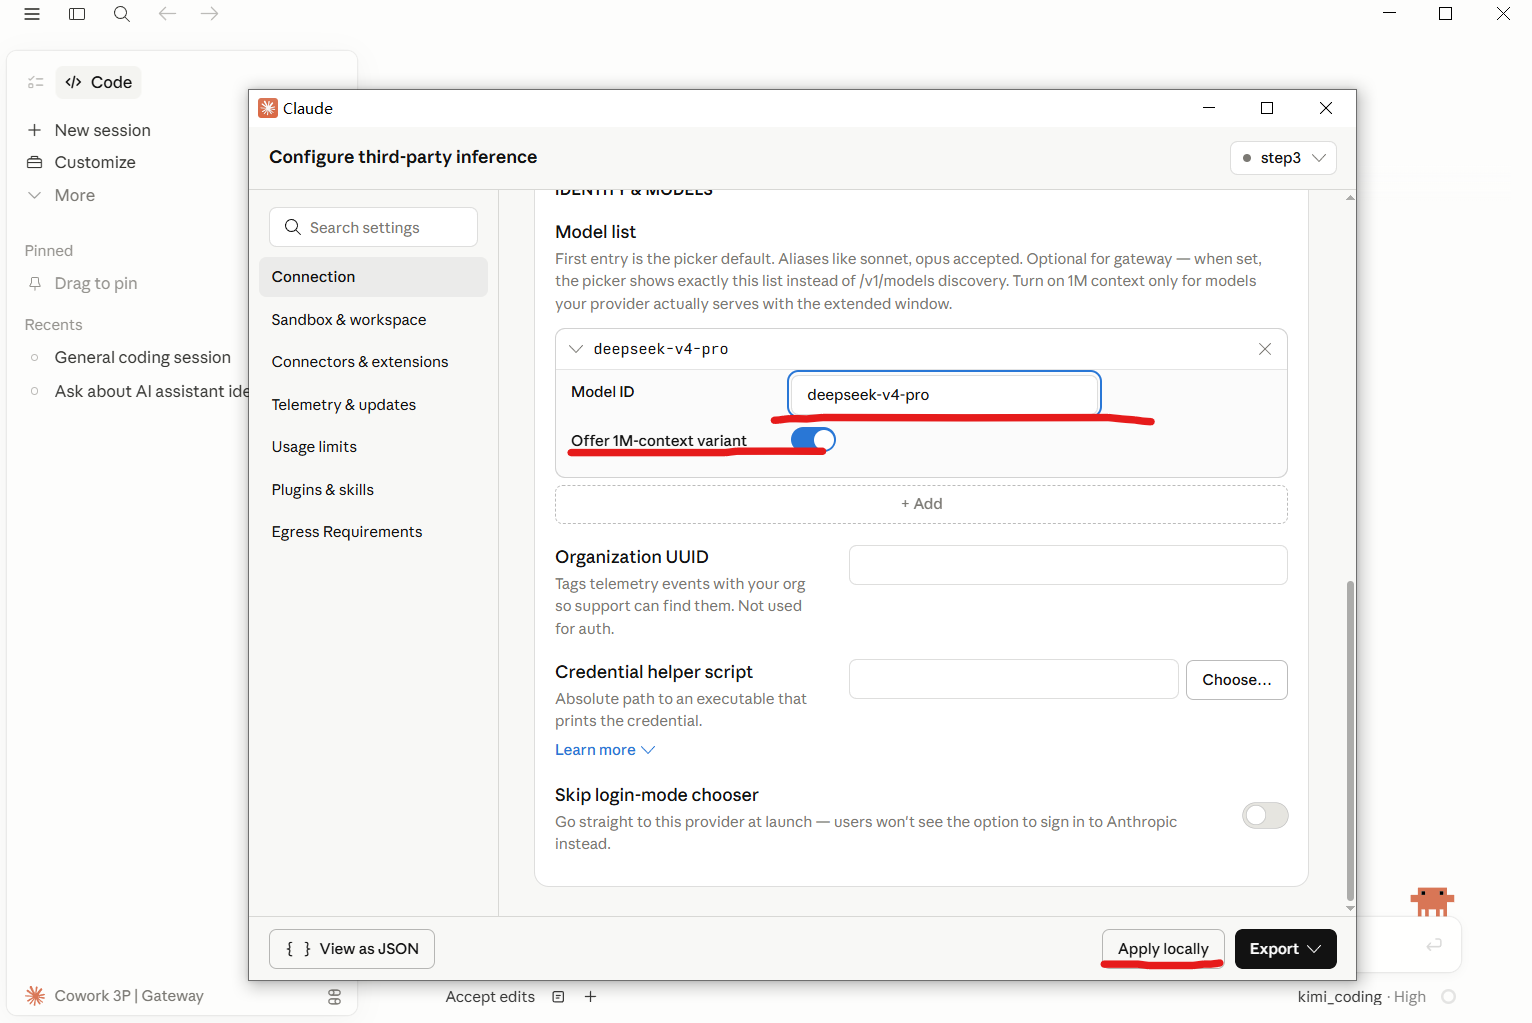1532x1023 pixels.
Task: Maximize the Claude settings dialog
Action: pos(1267,108)
